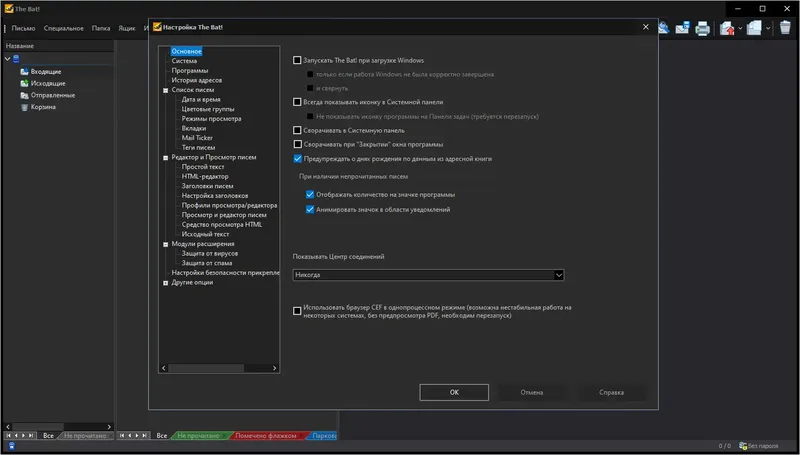Open dropdown arrow beside blank pages icon
The image size is (800, 455).
[768, 29]
